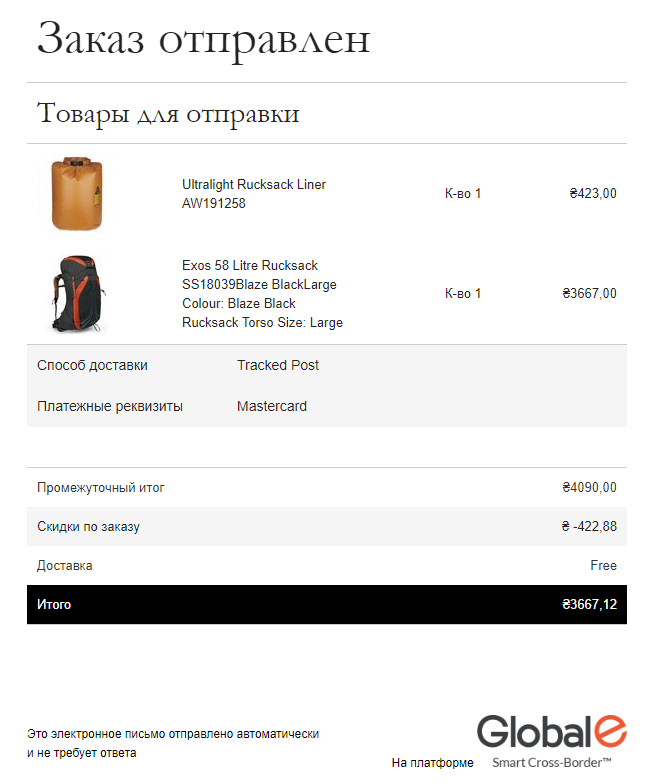Click the Товары для отправки section heading
The image size is (649, 783).
[168, 114]
